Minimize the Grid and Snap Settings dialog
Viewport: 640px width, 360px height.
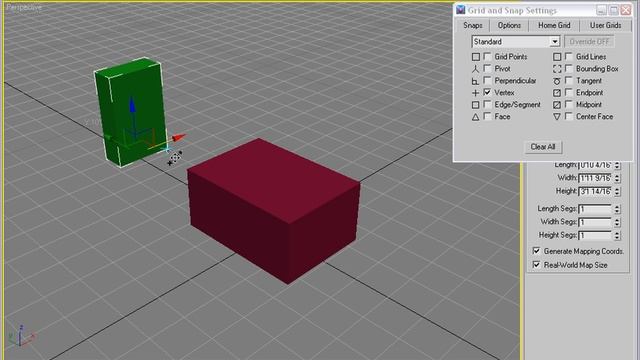click(x=602, y=10)
